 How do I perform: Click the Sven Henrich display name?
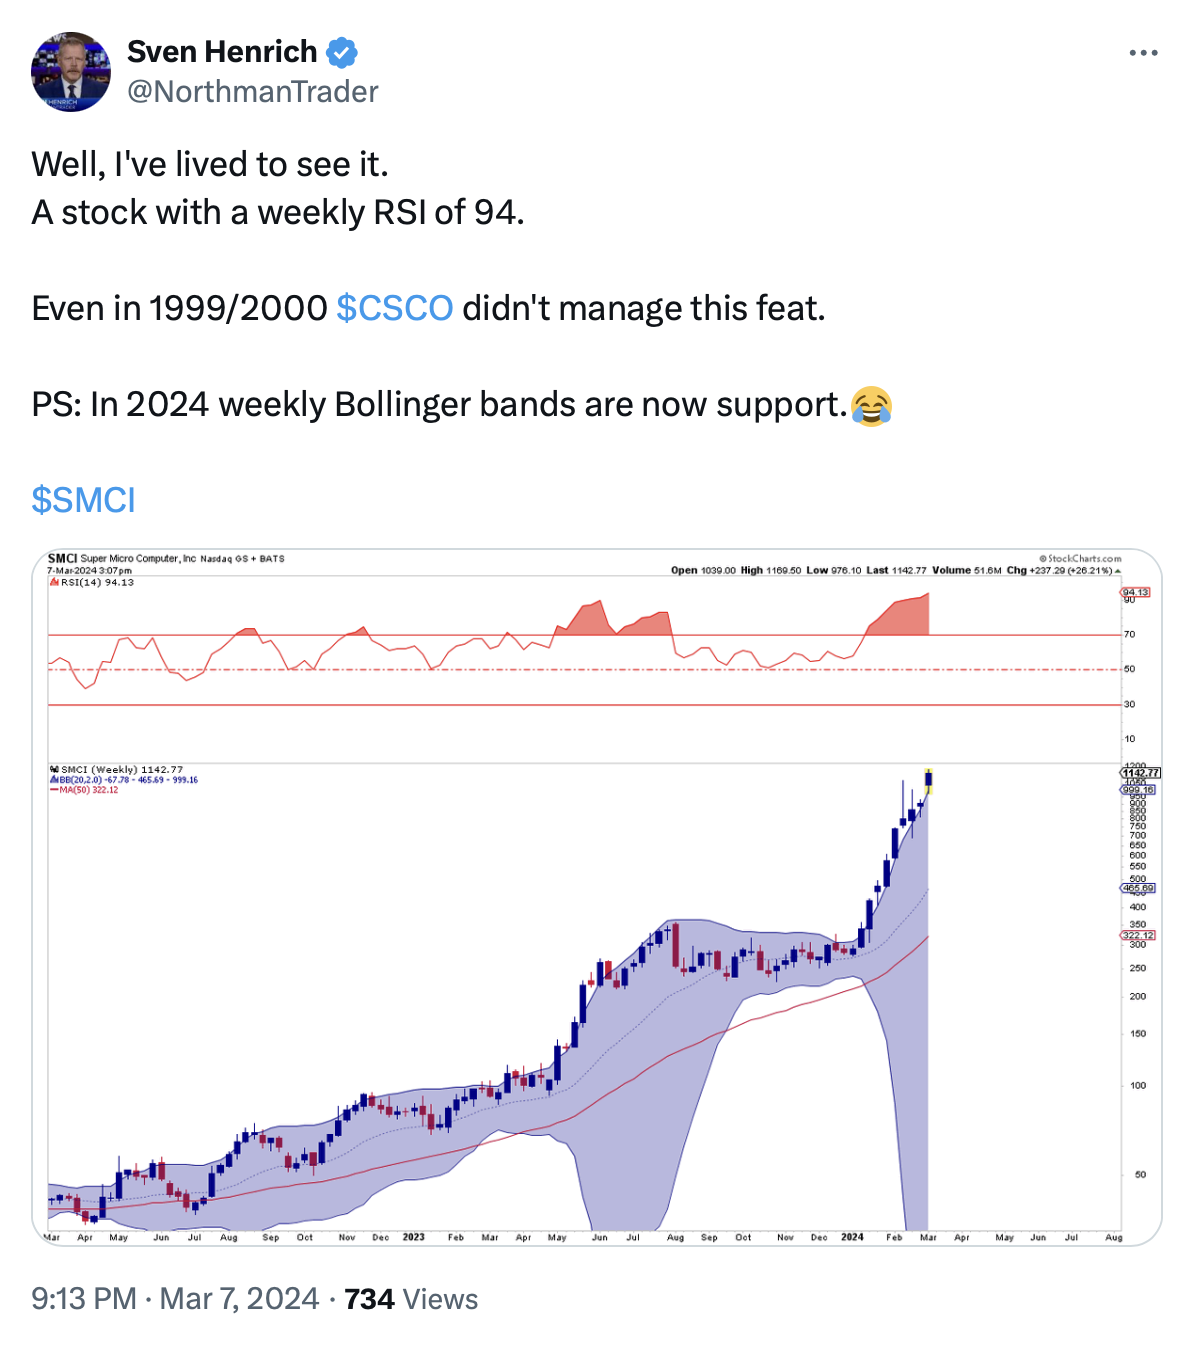221,51
